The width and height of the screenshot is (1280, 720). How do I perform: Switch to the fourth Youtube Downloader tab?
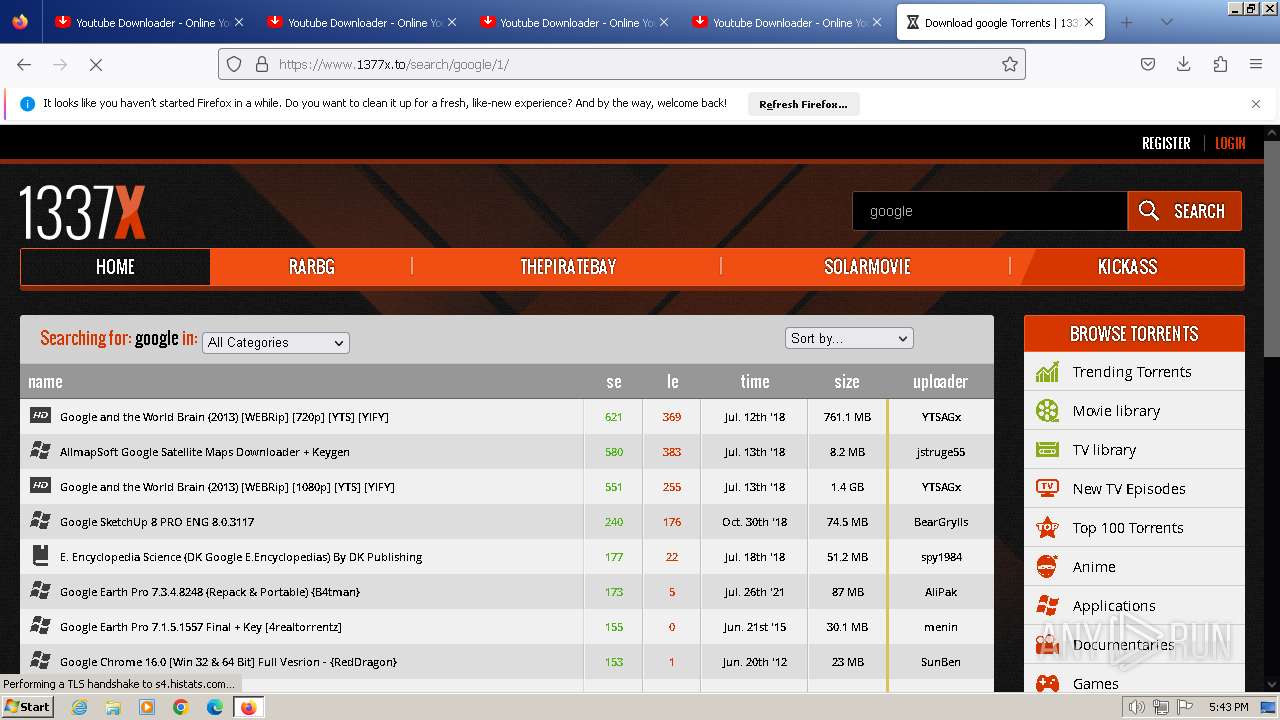786,22
